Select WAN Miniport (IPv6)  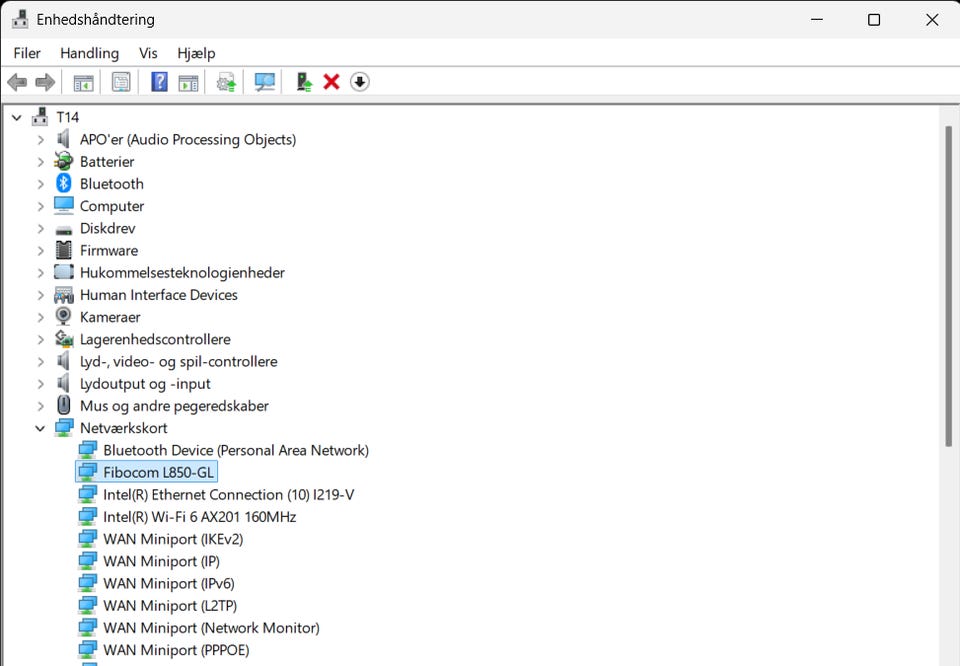[x=169, y=583]
